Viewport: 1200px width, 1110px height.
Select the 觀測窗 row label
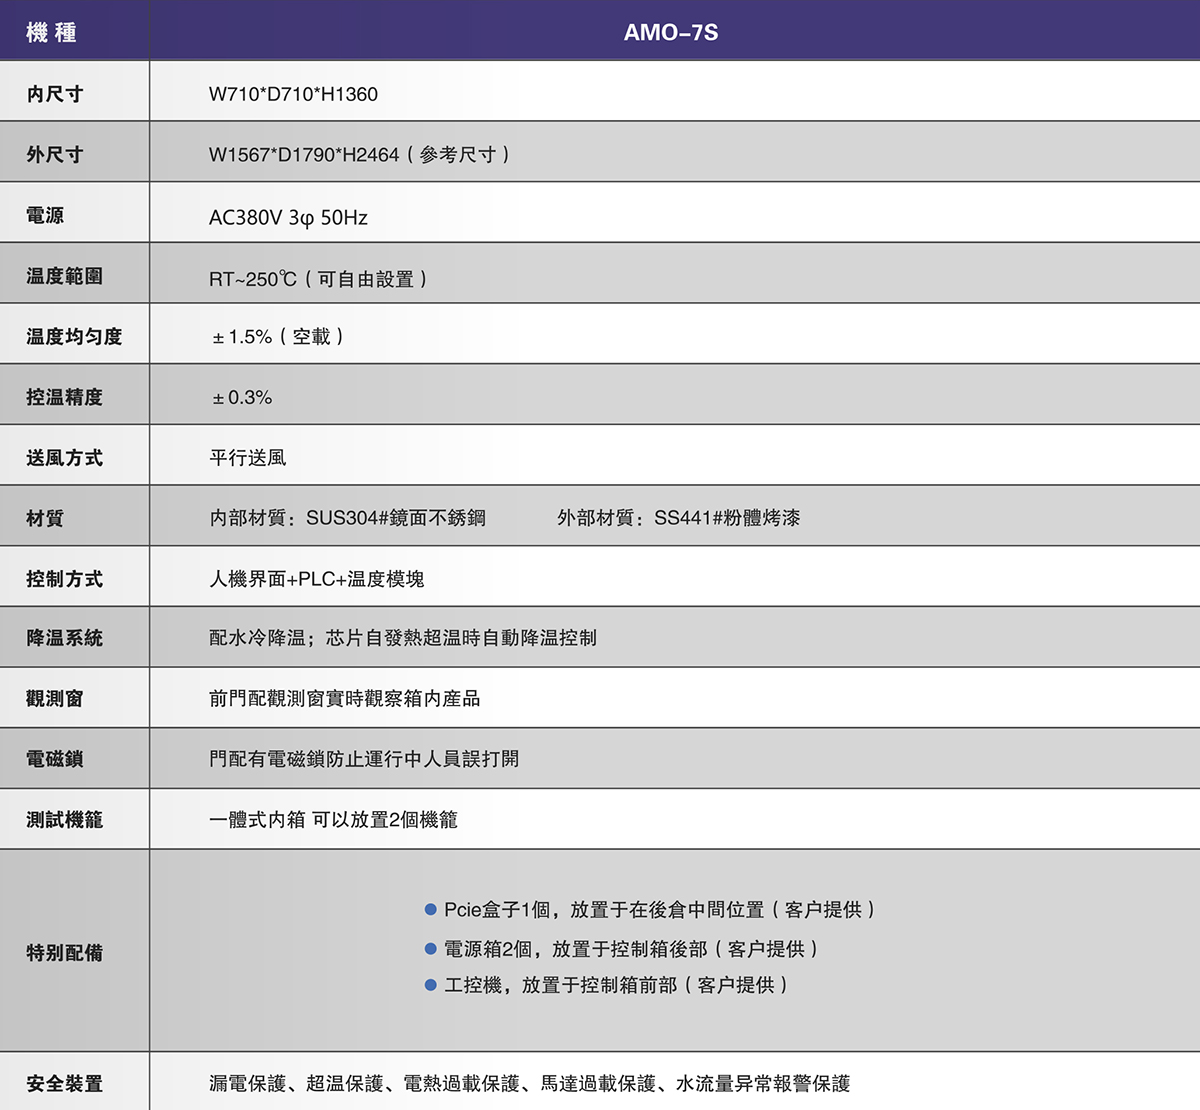pyautogui.click(x=54, y=698)
